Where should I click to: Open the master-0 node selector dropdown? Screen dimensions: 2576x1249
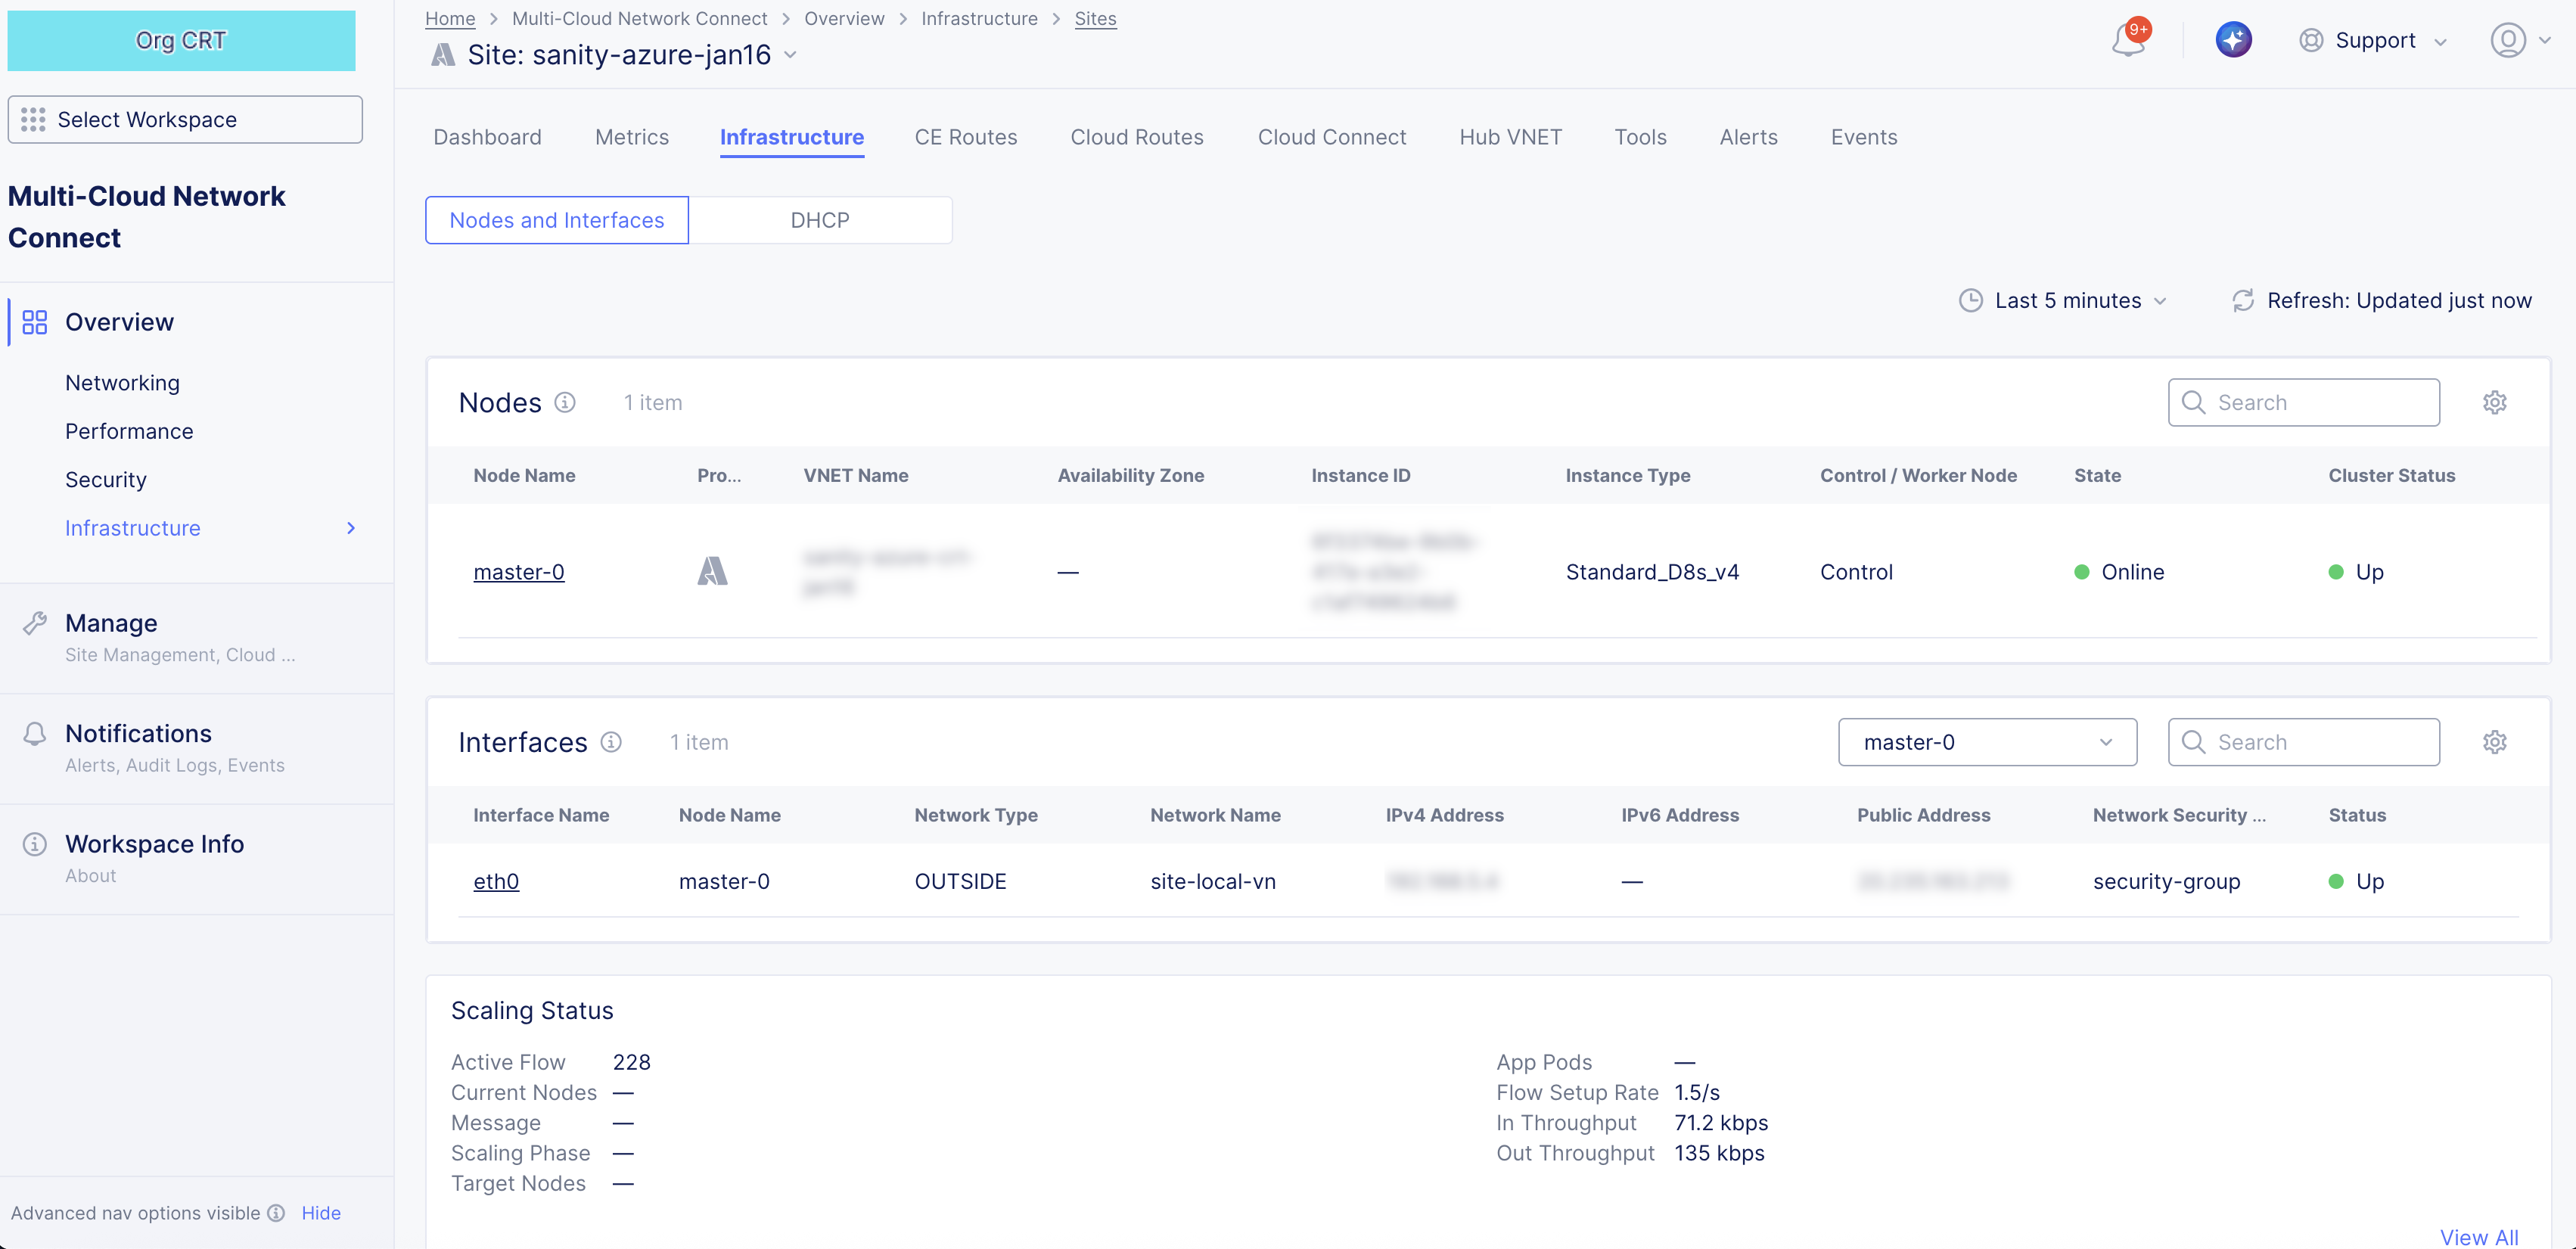click(1986, 742)
